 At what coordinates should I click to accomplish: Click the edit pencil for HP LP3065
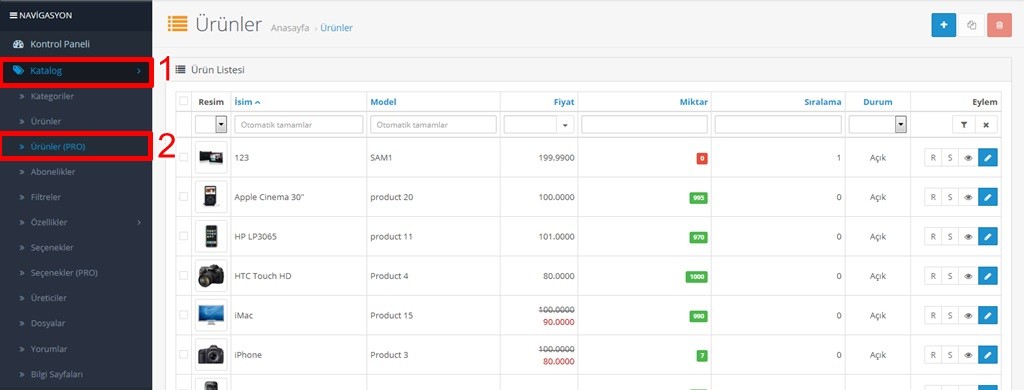point(987,236)
